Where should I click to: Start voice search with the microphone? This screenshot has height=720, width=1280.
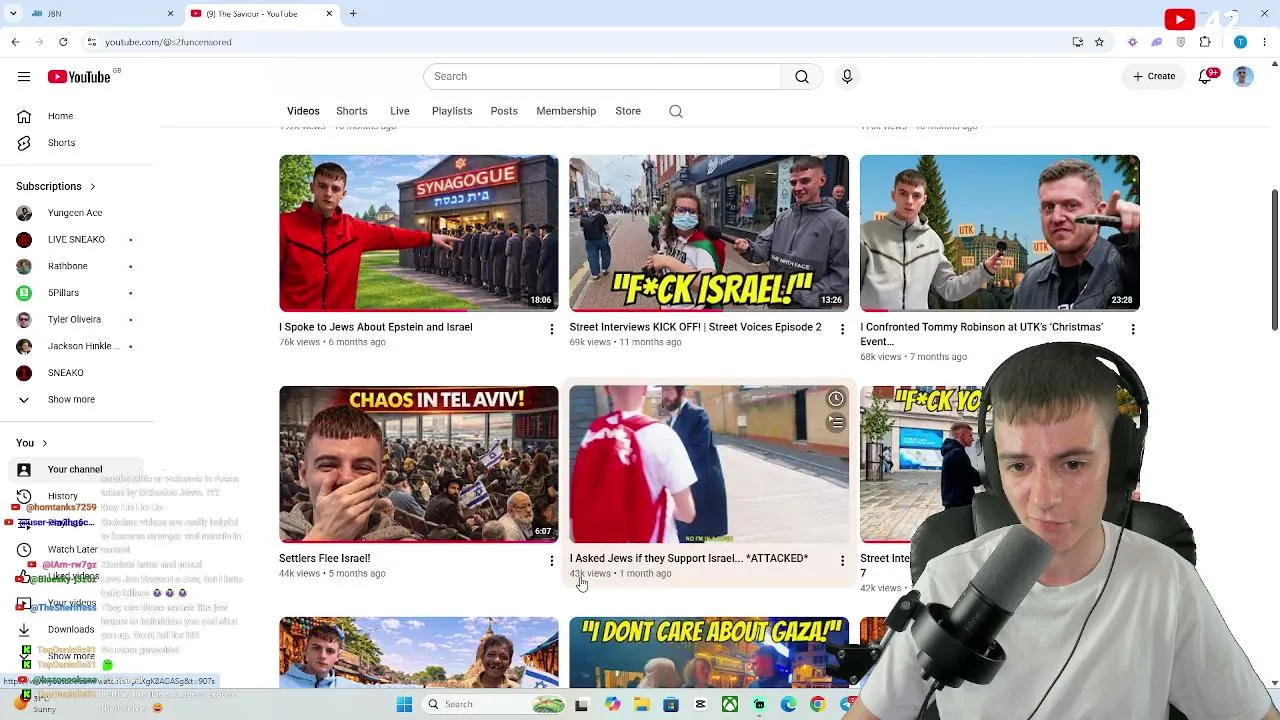(x=847, y=77)
